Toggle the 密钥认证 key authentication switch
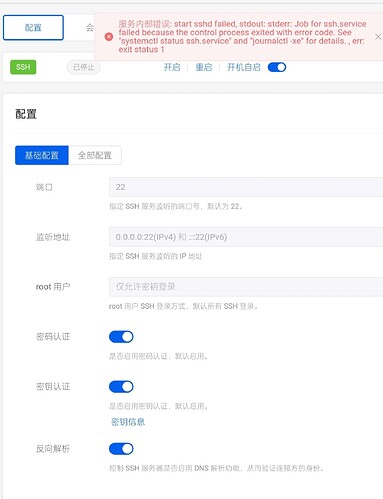 tap(121, 387)
